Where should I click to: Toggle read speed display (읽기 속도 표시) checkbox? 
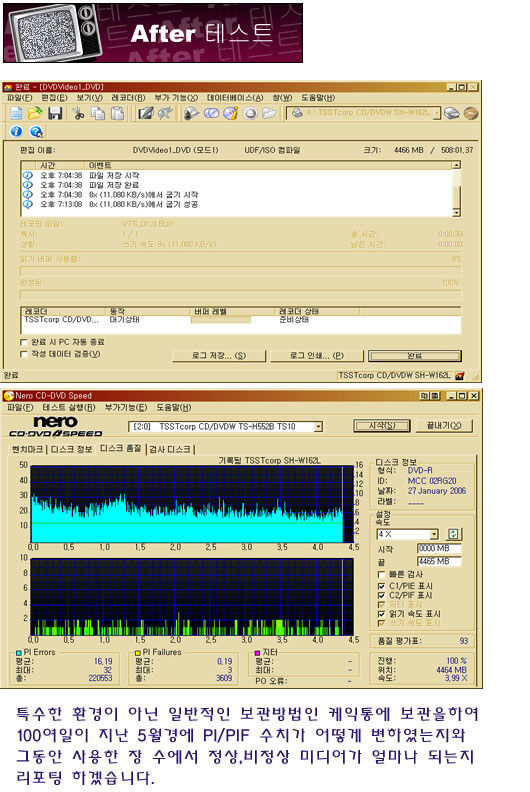[381, 614]
